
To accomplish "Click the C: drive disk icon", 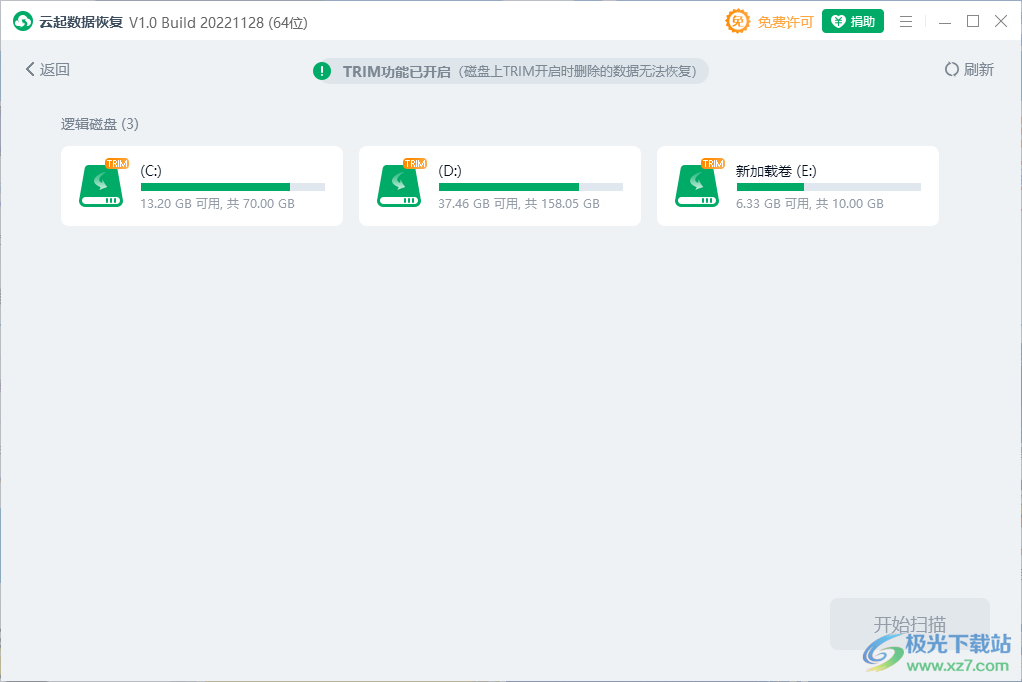I will [x=101, y=186].
